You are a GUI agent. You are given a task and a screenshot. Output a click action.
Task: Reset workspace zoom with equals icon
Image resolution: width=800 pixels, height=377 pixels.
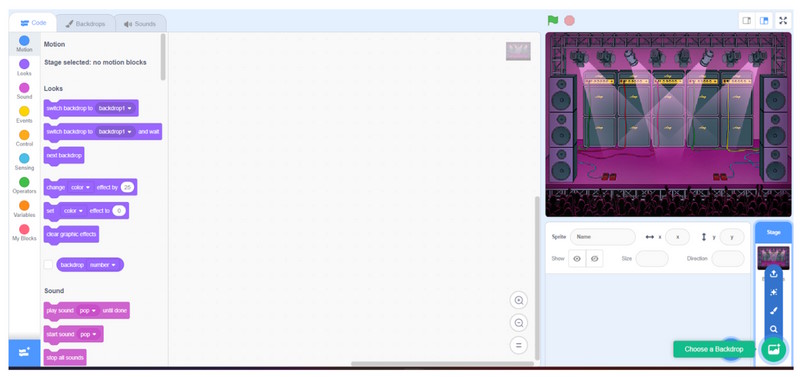[x=519, y=345]
